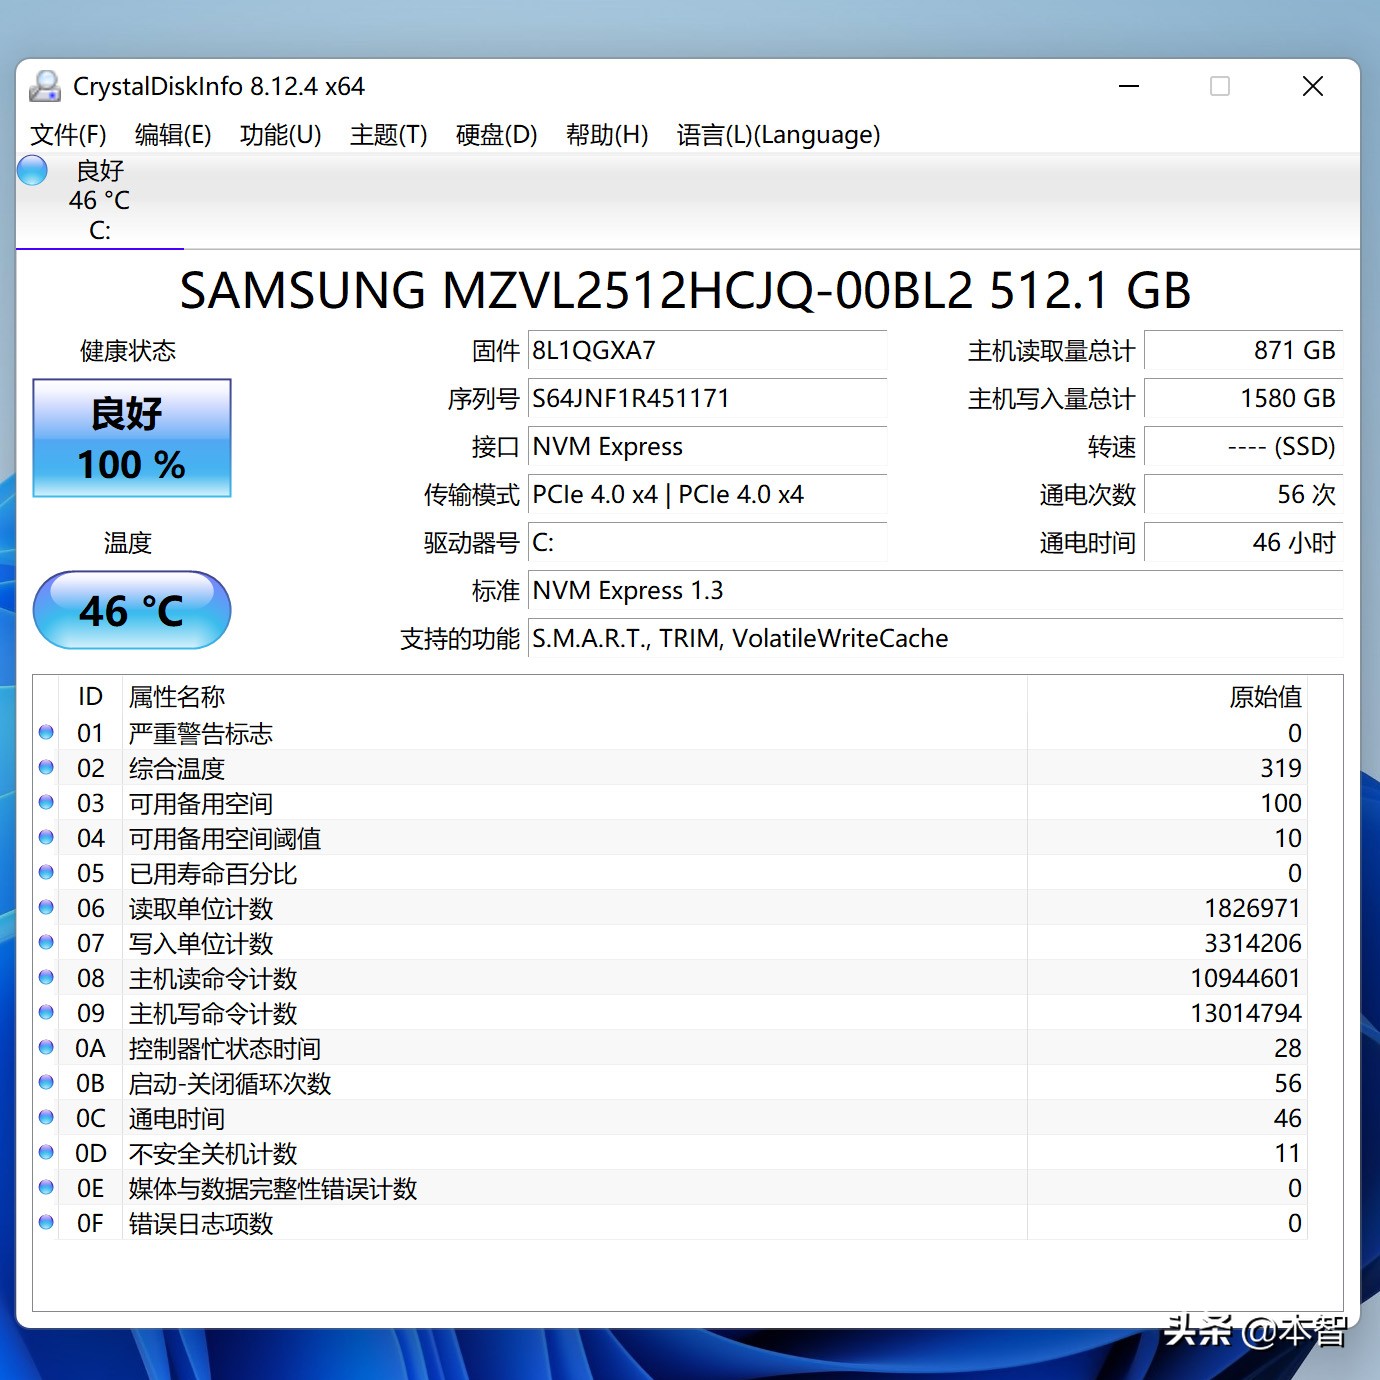This screenshot has height=1380, width=1380.
Task: Click the disk title SAMSUNG MZVL2512HCJQ-00BL2 512.1 GB
Action: tap(685, 291)
